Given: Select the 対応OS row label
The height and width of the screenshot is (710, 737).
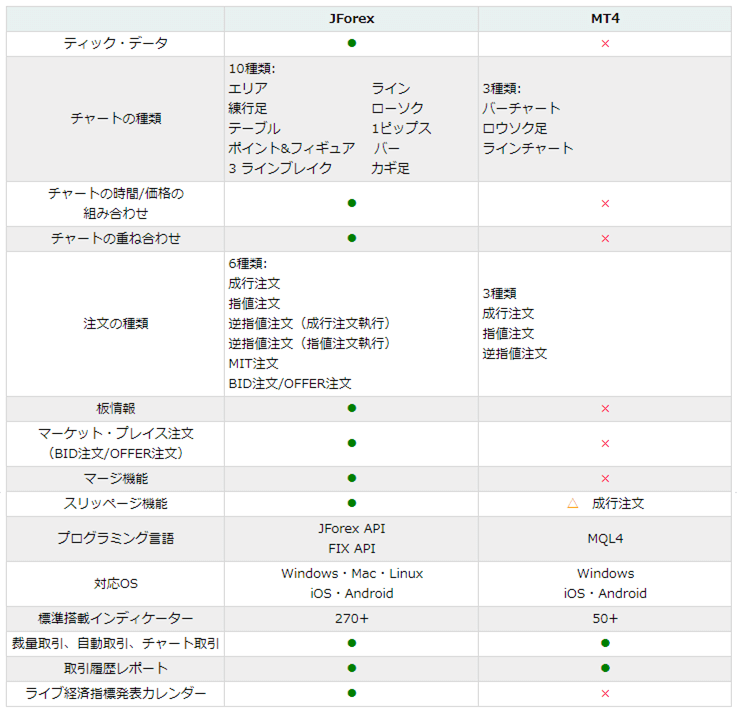Looking at the screenshot, I should tap(116, 584).
